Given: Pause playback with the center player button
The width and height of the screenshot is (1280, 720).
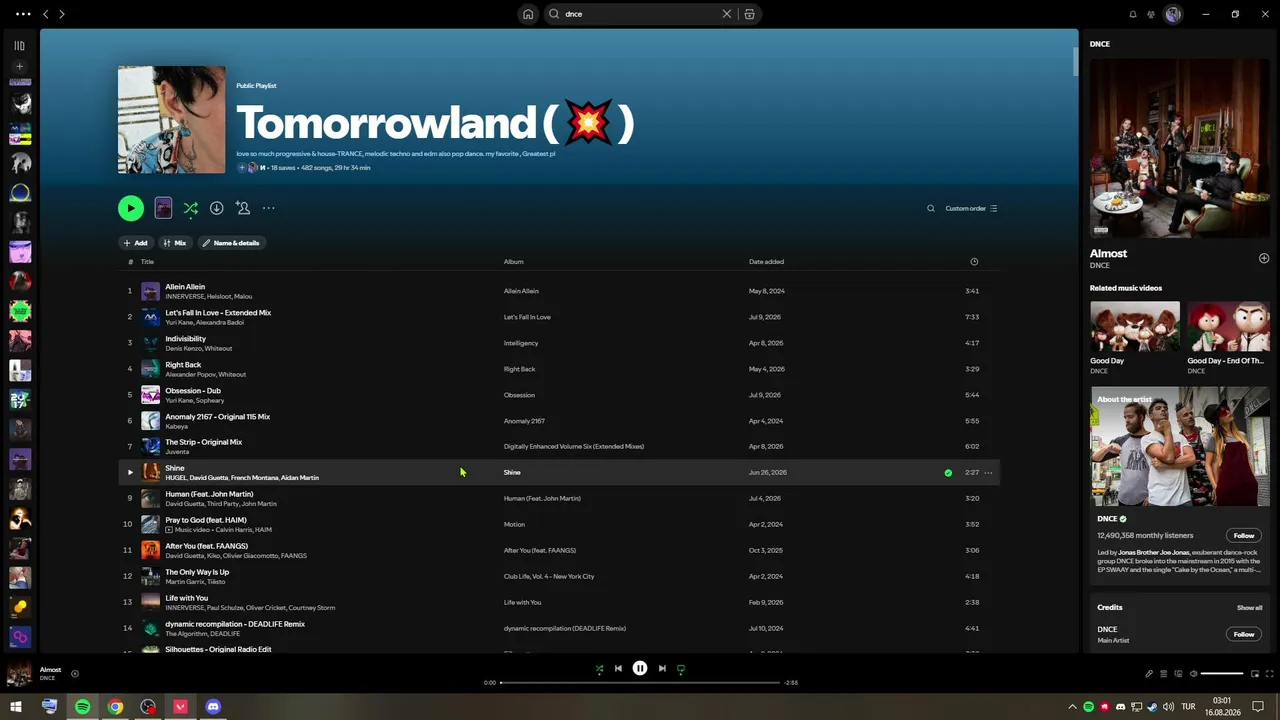Looking at the screenshot, I should click(x=640, y=669).
